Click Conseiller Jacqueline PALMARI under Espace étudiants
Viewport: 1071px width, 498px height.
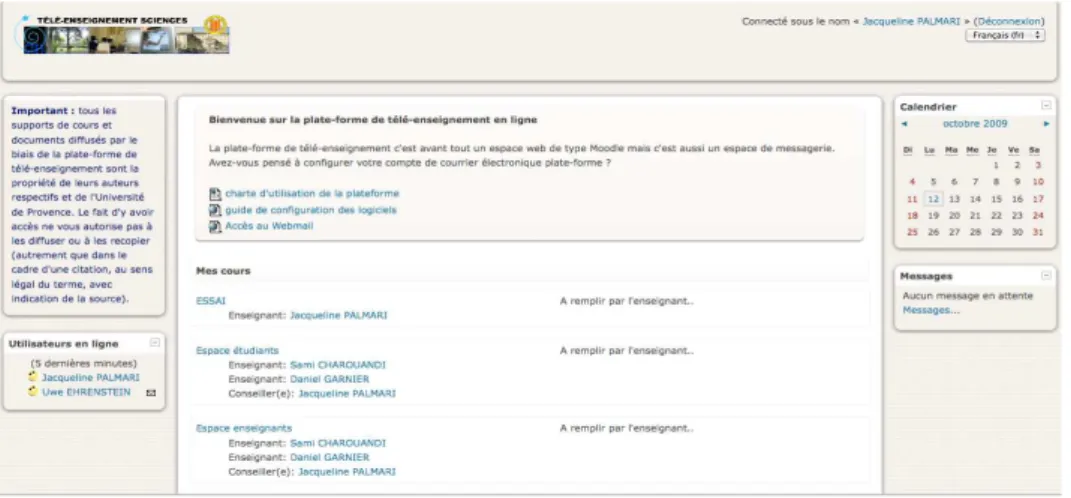(346, 393)
